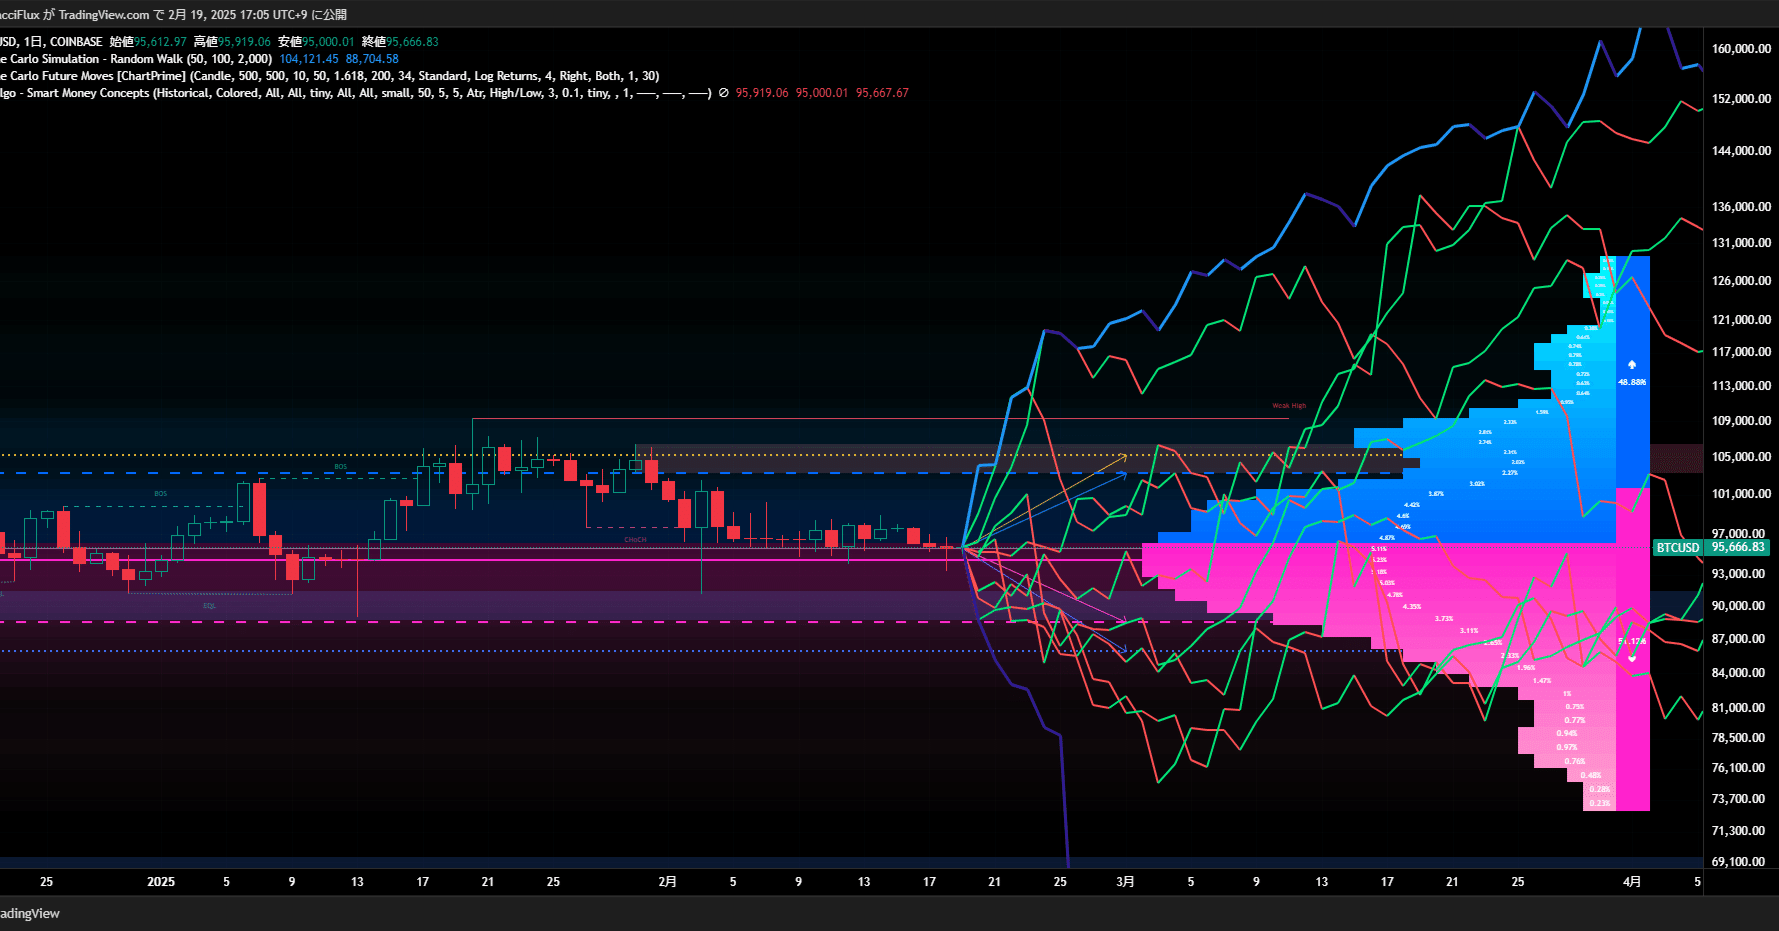Click the 2025 year label on the time axis

(161, 882)
